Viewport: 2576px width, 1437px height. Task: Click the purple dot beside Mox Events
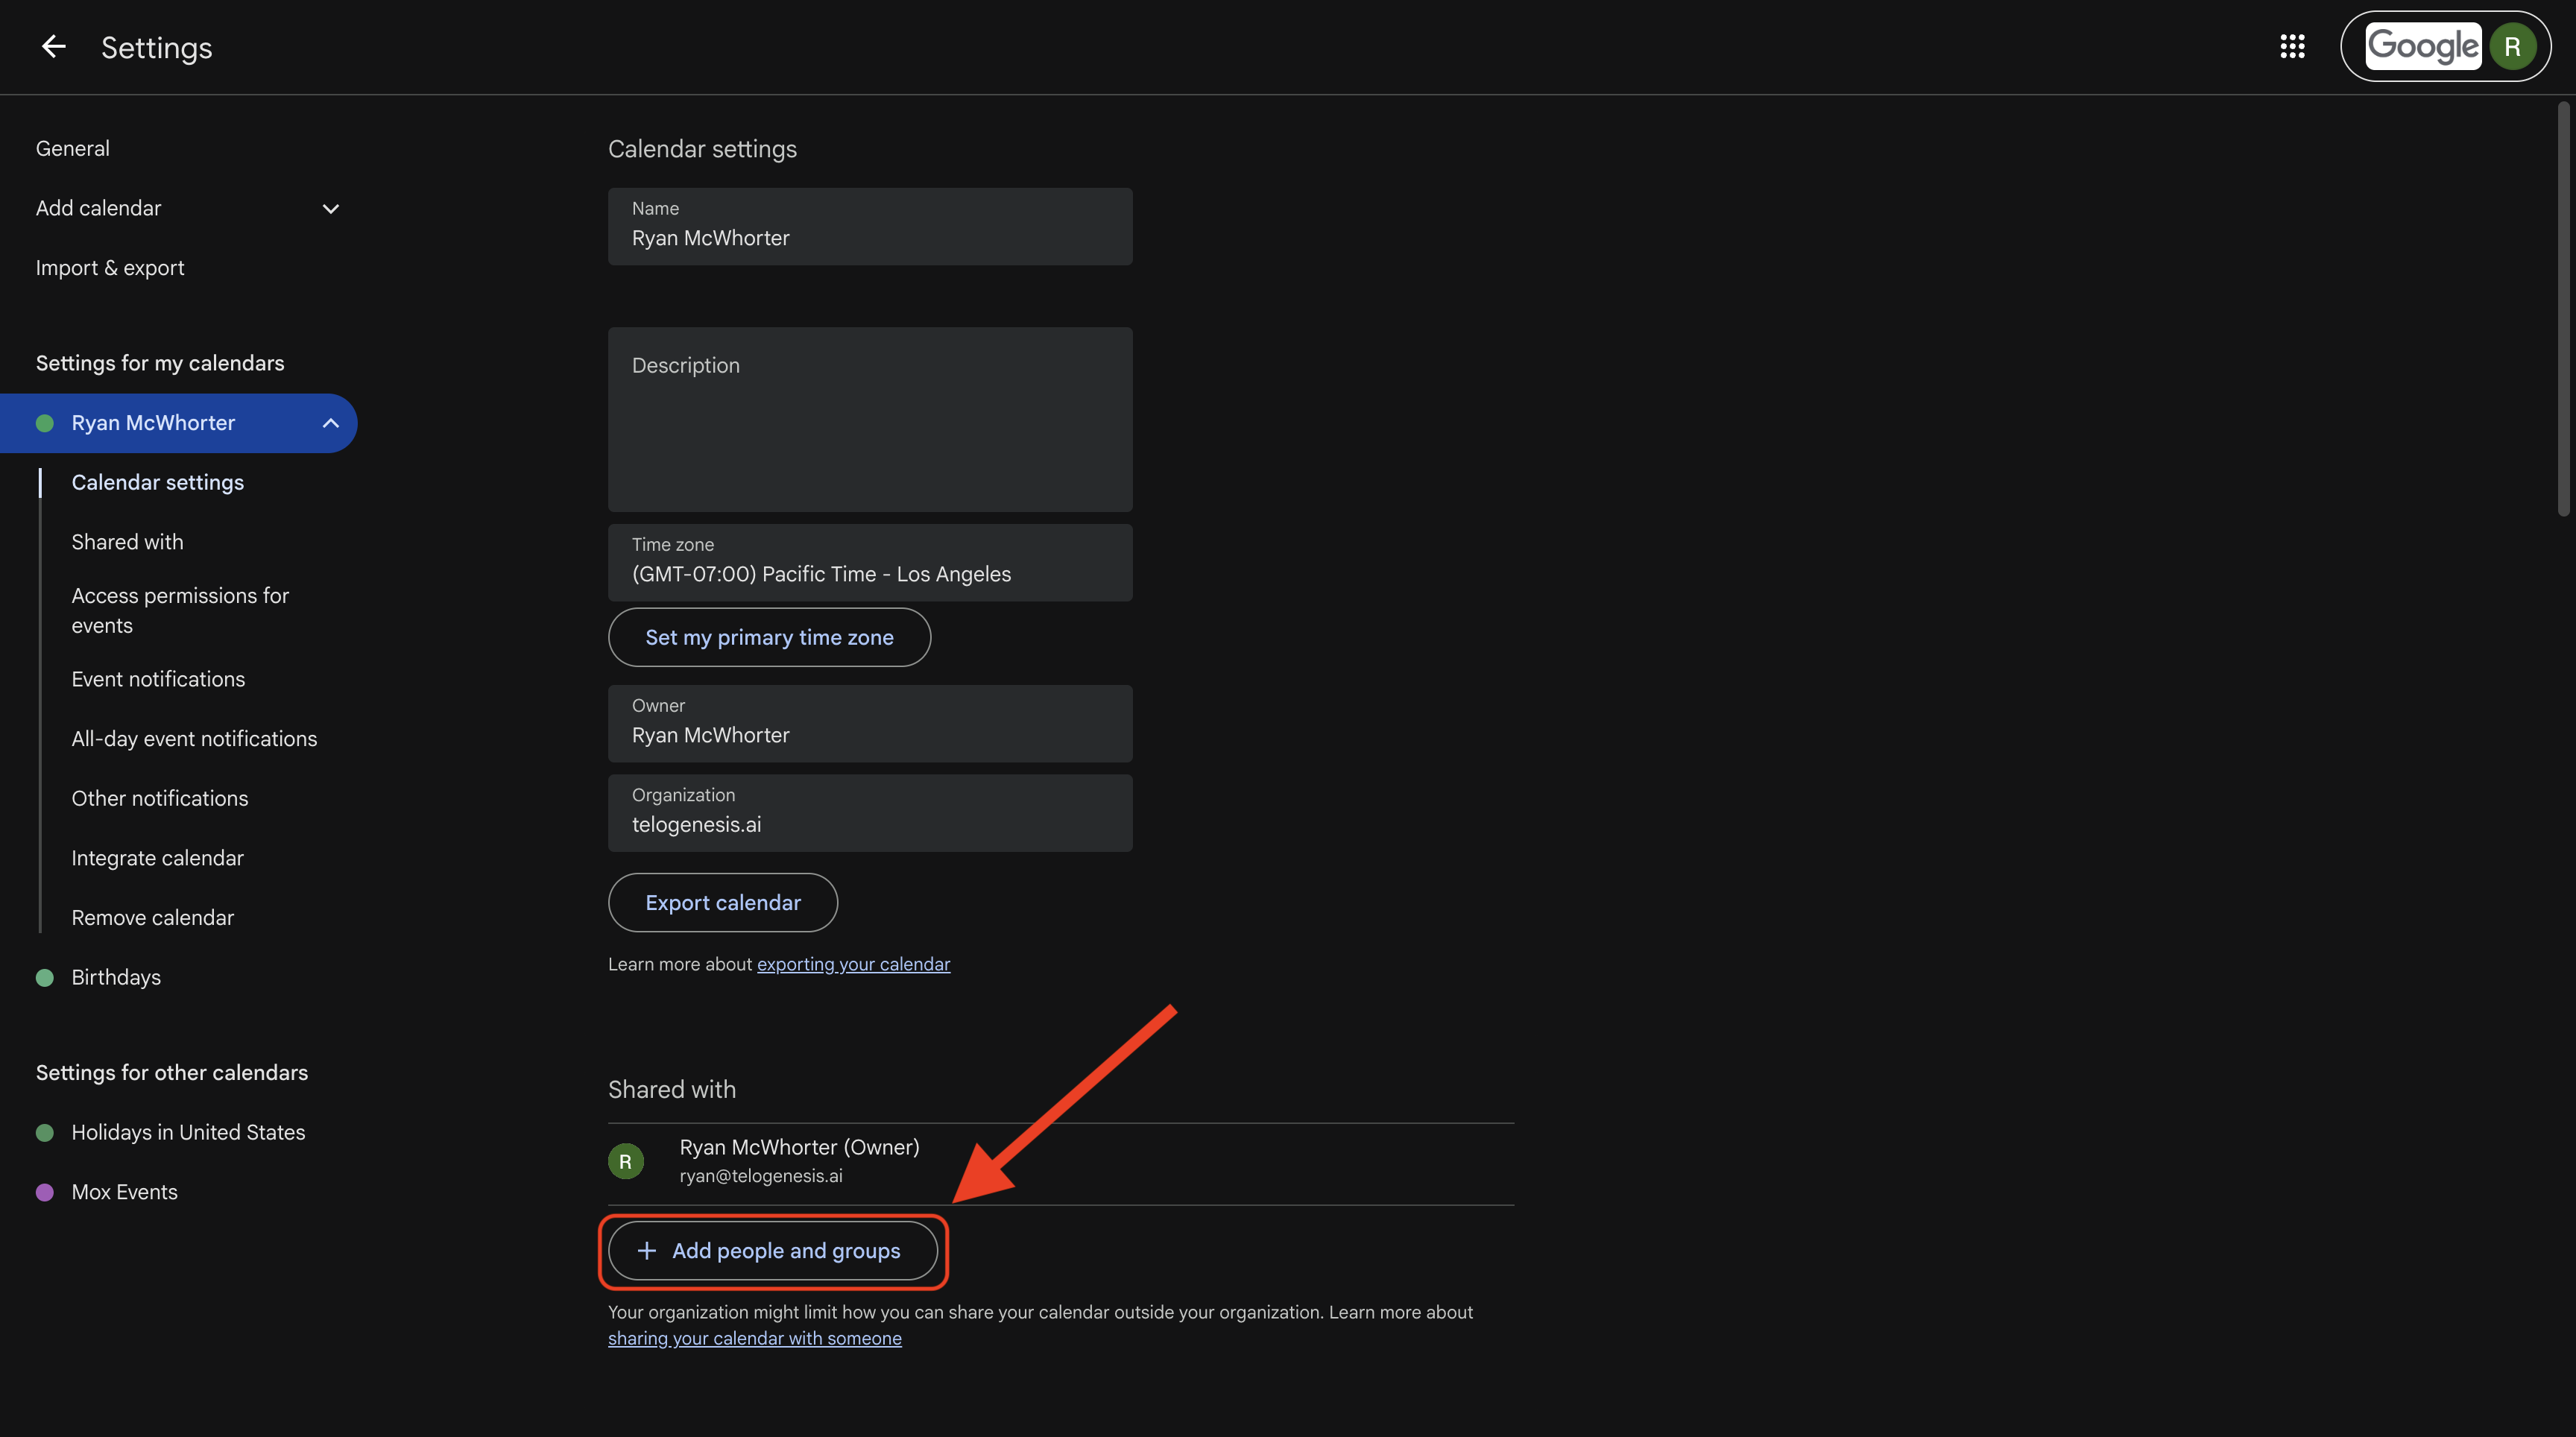(x=45, y=1191)
